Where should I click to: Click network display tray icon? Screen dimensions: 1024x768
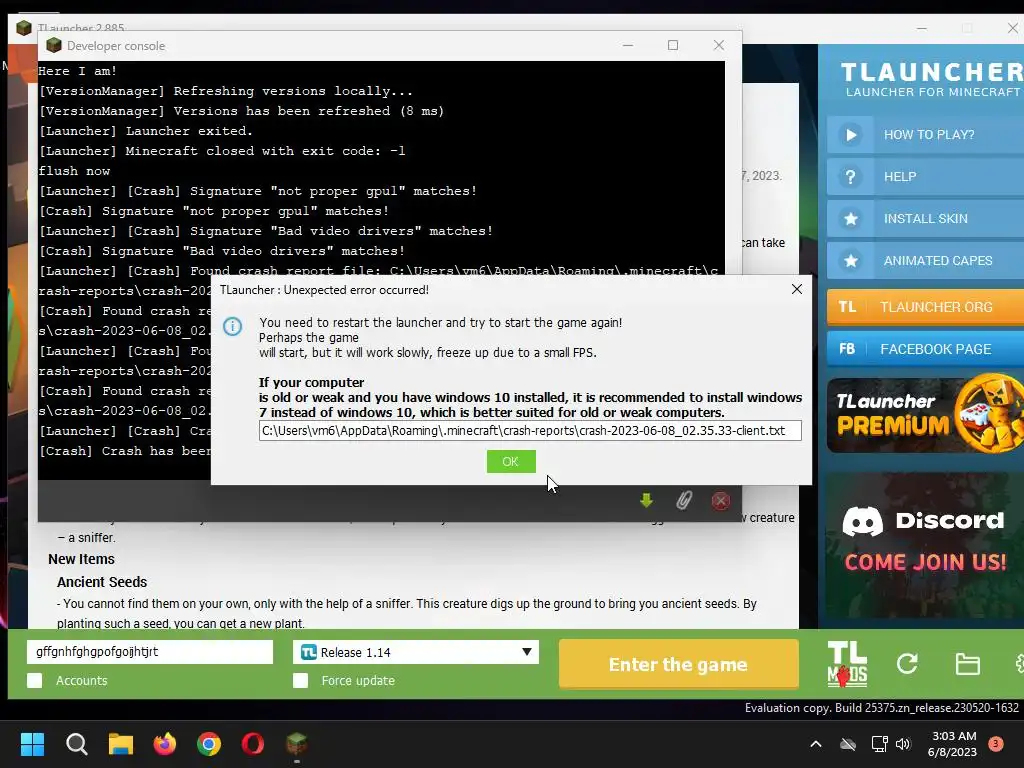pos(879,744)
